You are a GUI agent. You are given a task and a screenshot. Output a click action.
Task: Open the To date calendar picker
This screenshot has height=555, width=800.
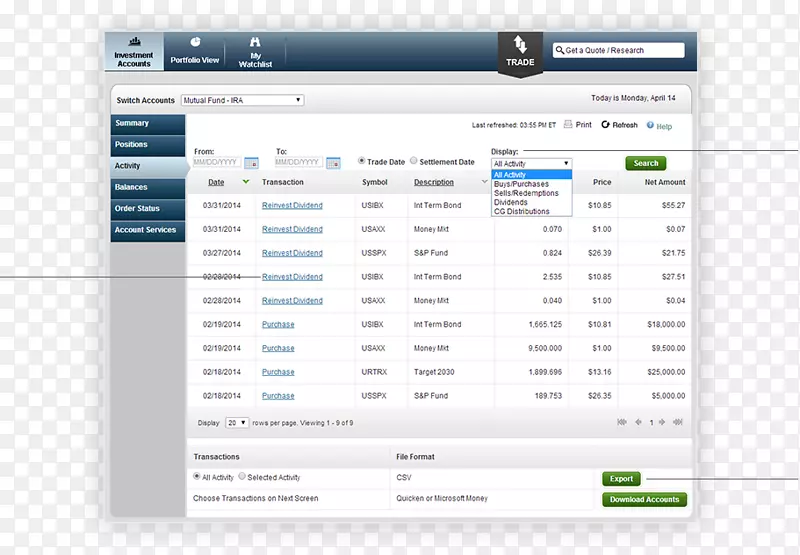click(x=334, y=162)
